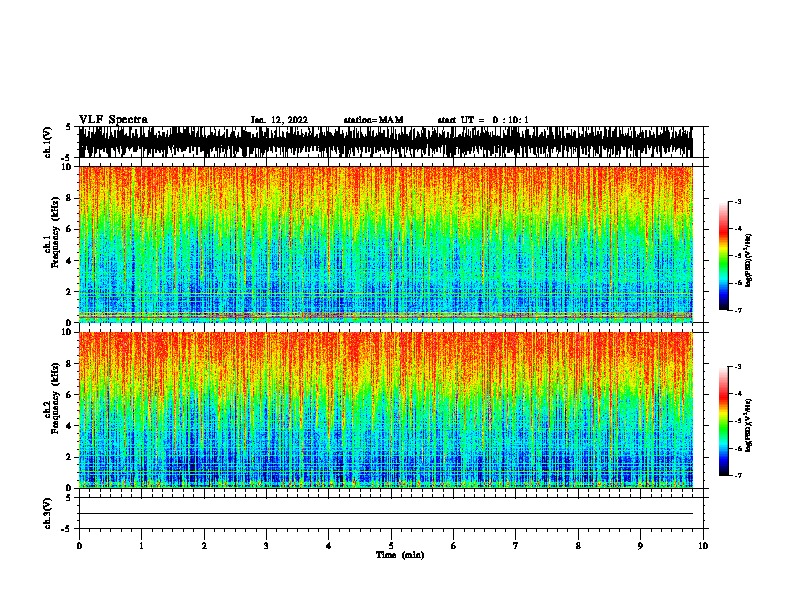Click time-axis tick label "7"
792x612 pixels.
(x=516, y=546)
